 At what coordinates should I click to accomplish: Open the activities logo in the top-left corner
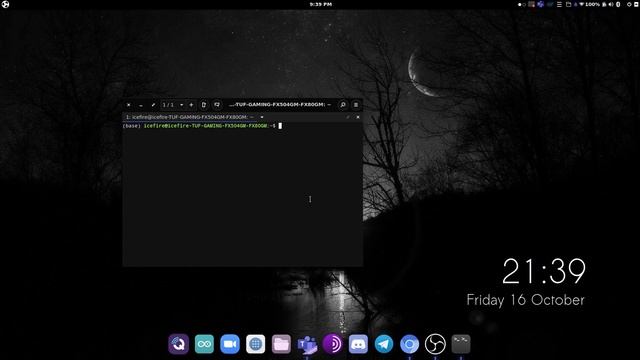[x=5, y=4]
